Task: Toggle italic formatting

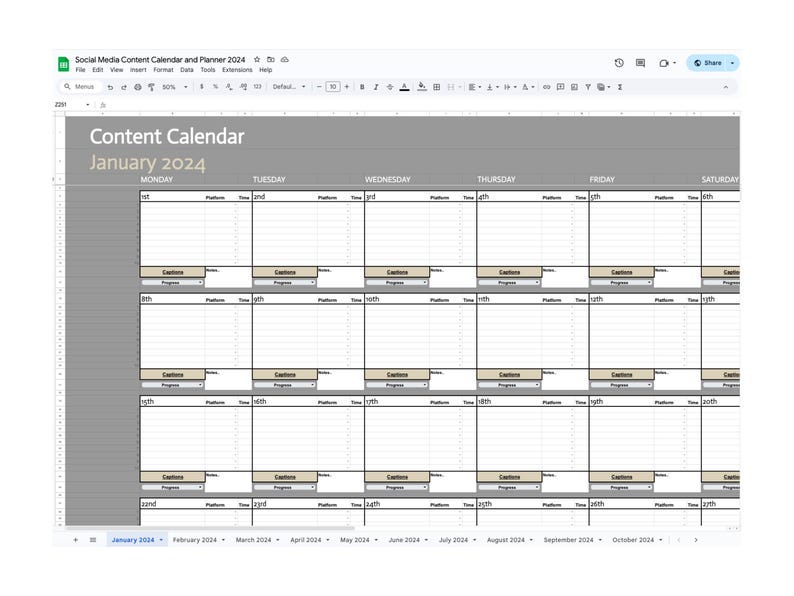Action: tap(376, 87)
